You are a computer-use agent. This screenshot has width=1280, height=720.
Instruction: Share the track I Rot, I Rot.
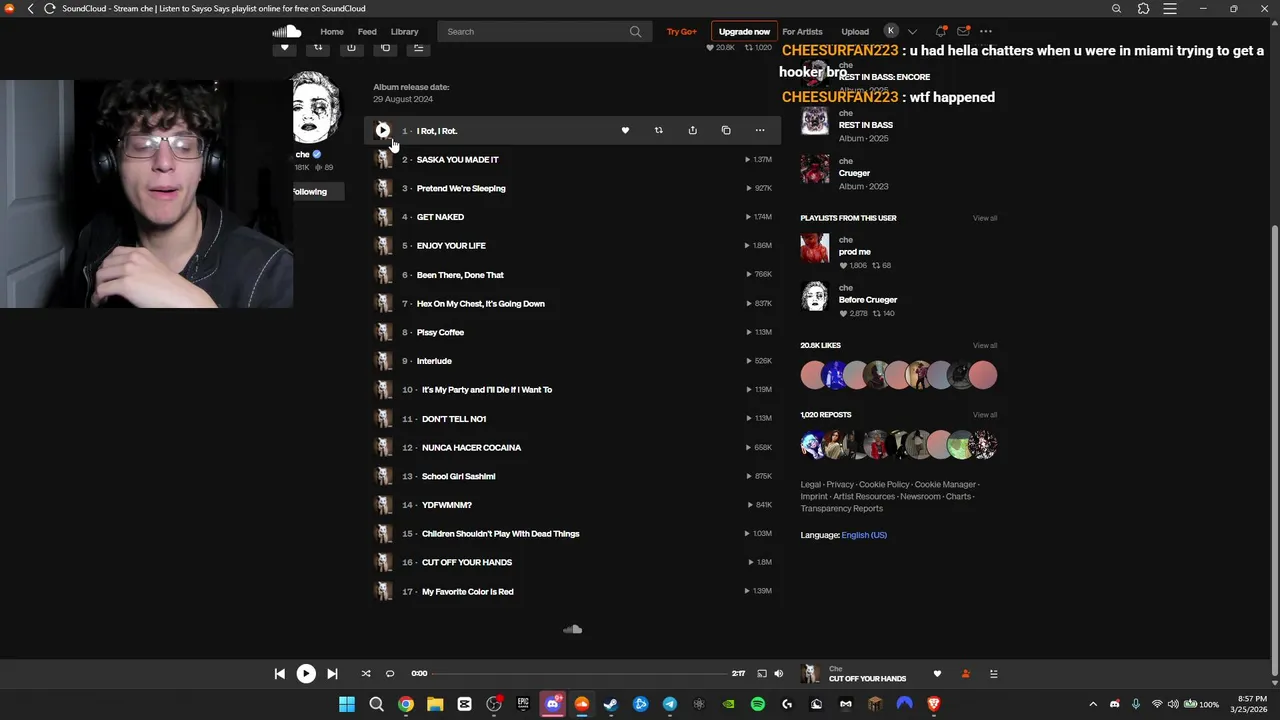pos(692,130)
